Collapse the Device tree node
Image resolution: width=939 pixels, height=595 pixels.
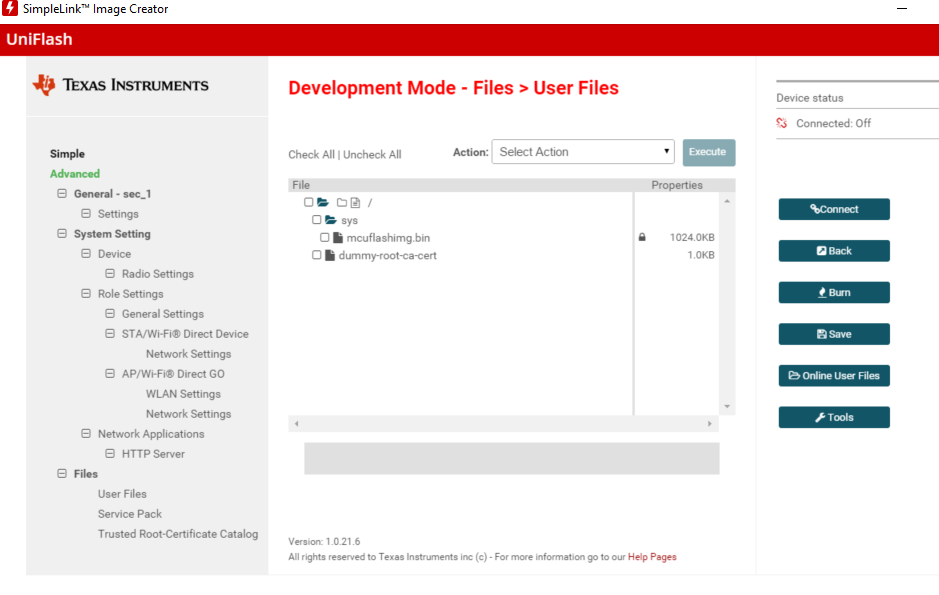(86, 253)
